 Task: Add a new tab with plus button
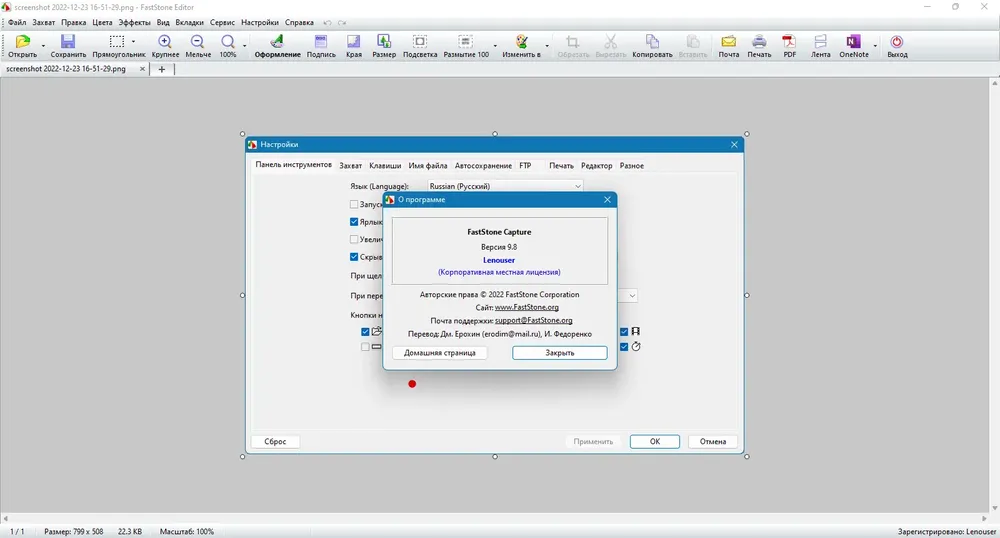click(162, 69)
